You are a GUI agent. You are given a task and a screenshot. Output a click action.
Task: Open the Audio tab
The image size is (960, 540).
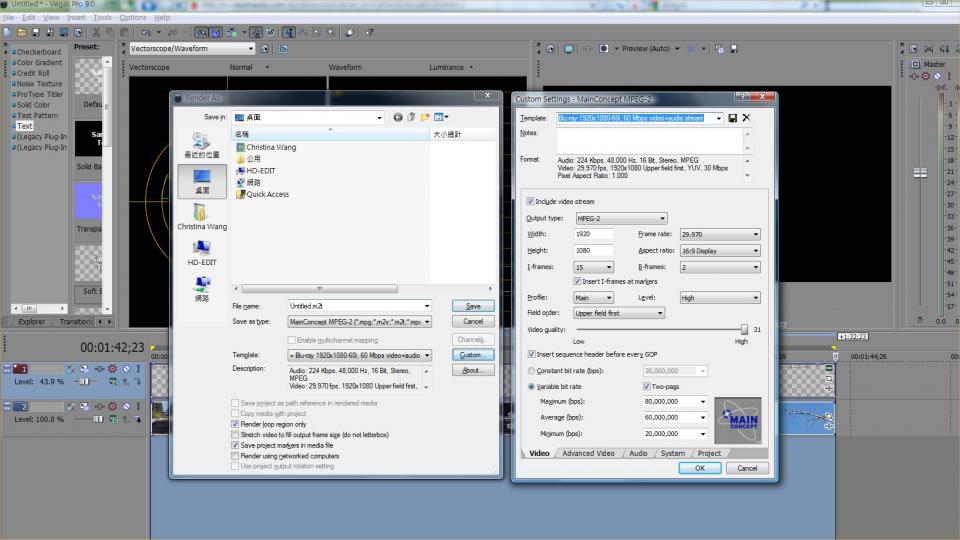[x=638, y=454]
